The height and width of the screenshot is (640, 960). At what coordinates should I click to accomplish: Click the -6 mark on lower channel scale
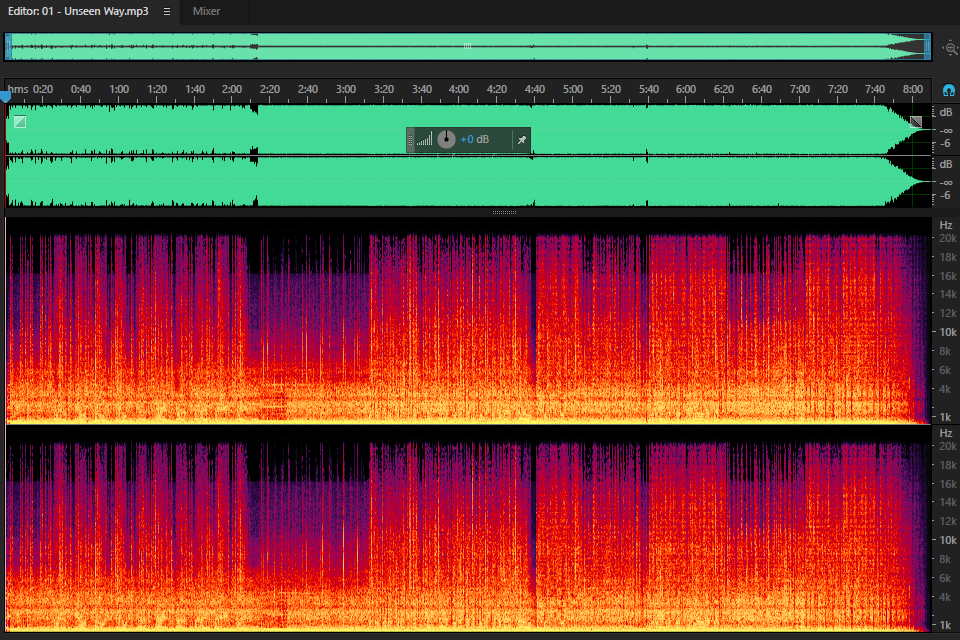tap(946, 195)
